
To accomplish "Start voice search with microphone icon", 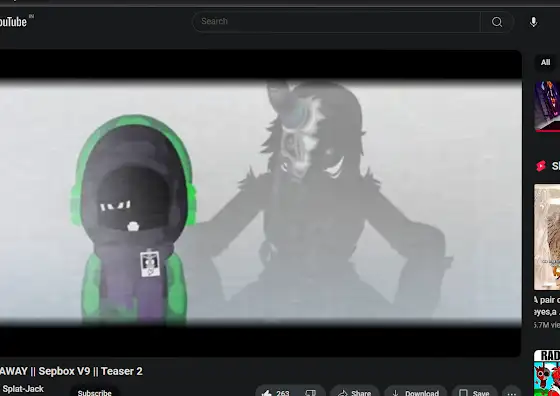I will coord(534,22).
